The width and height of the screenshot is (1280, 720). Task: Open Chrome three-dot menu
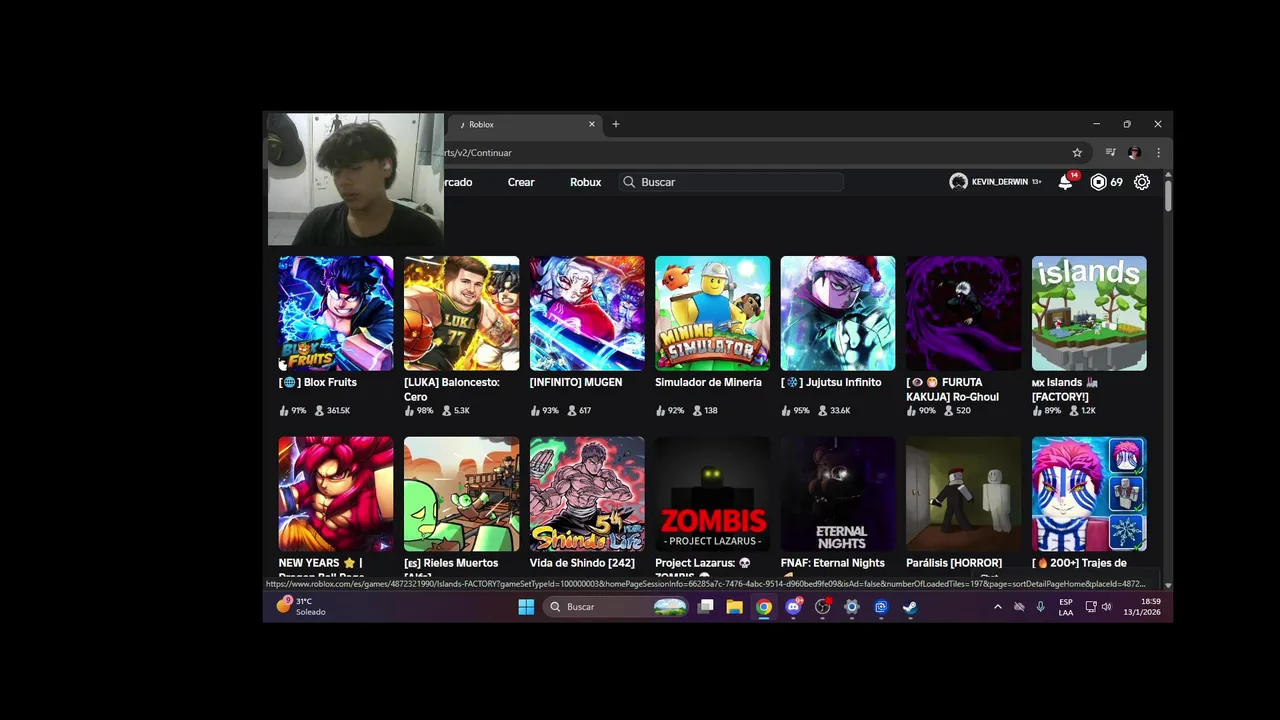click(1158, 153)
